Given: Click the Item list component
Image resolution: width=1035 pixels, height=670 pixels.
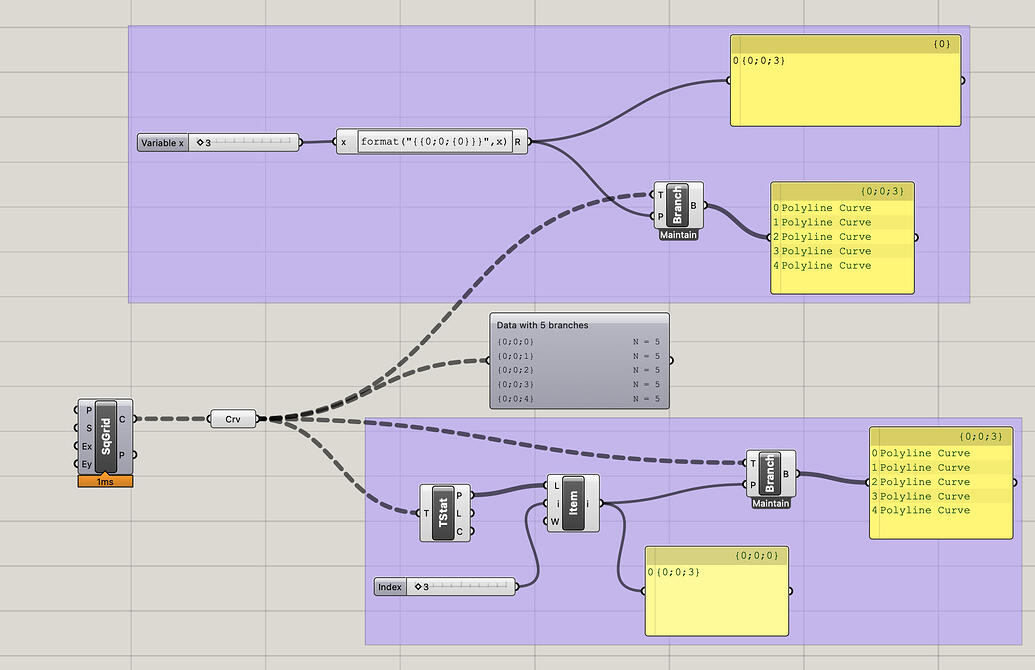Looking at the screenshot, I should 572,503.
